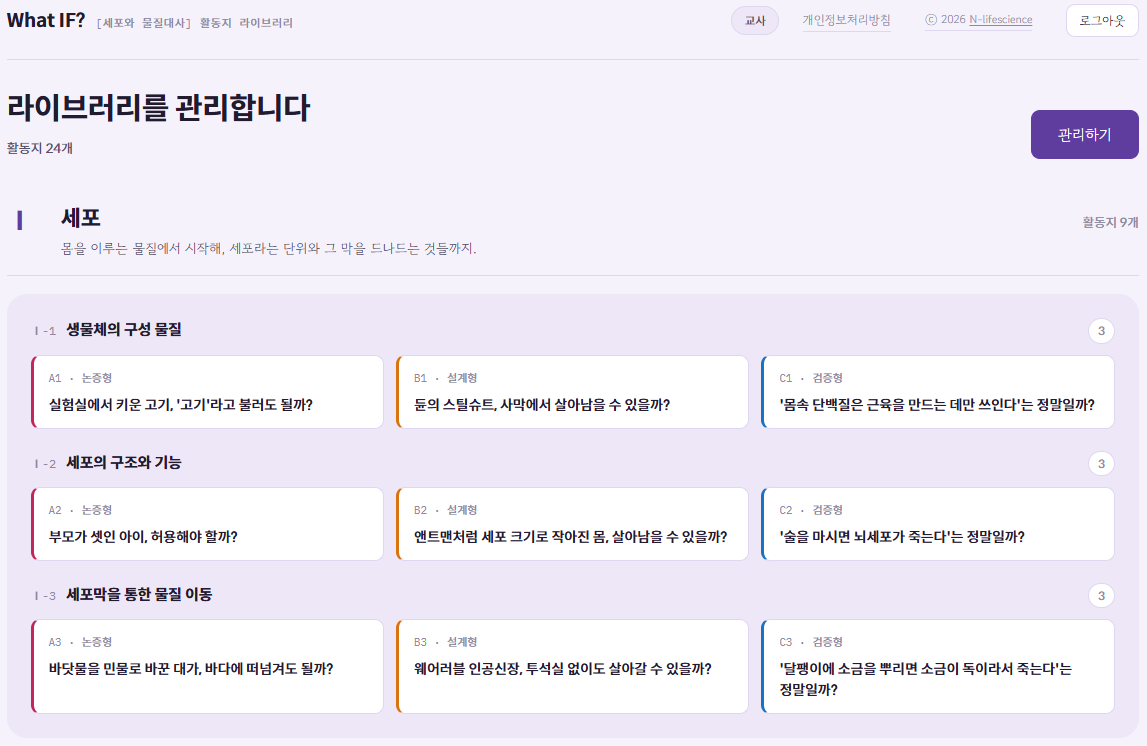Click the 교사 role badge
This screenshot has height=746, width=1147.
click(x=755, y=20)
